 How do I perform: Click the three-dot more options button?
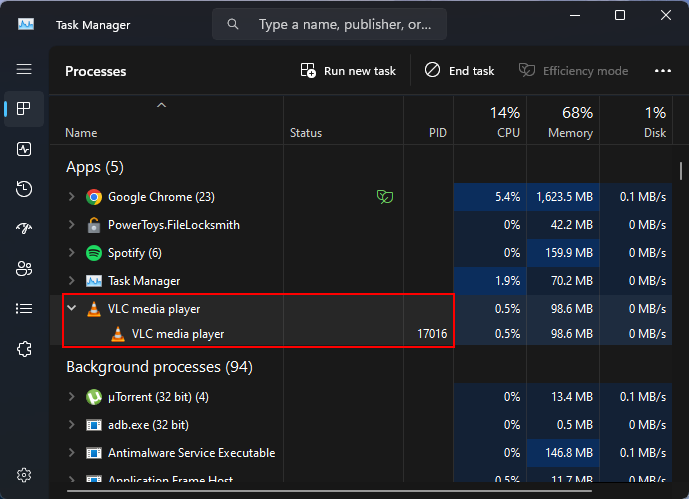coord(662,71)
